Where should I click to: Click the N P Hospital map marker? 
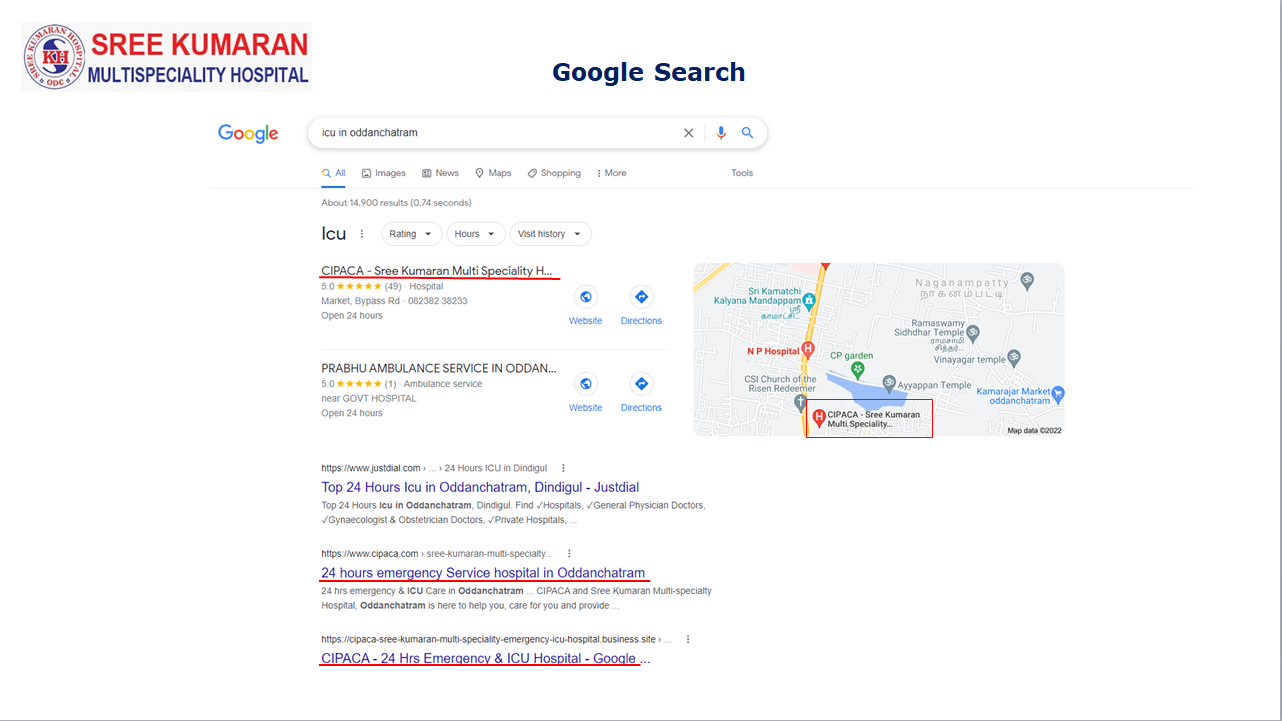(x=808, y=349)
